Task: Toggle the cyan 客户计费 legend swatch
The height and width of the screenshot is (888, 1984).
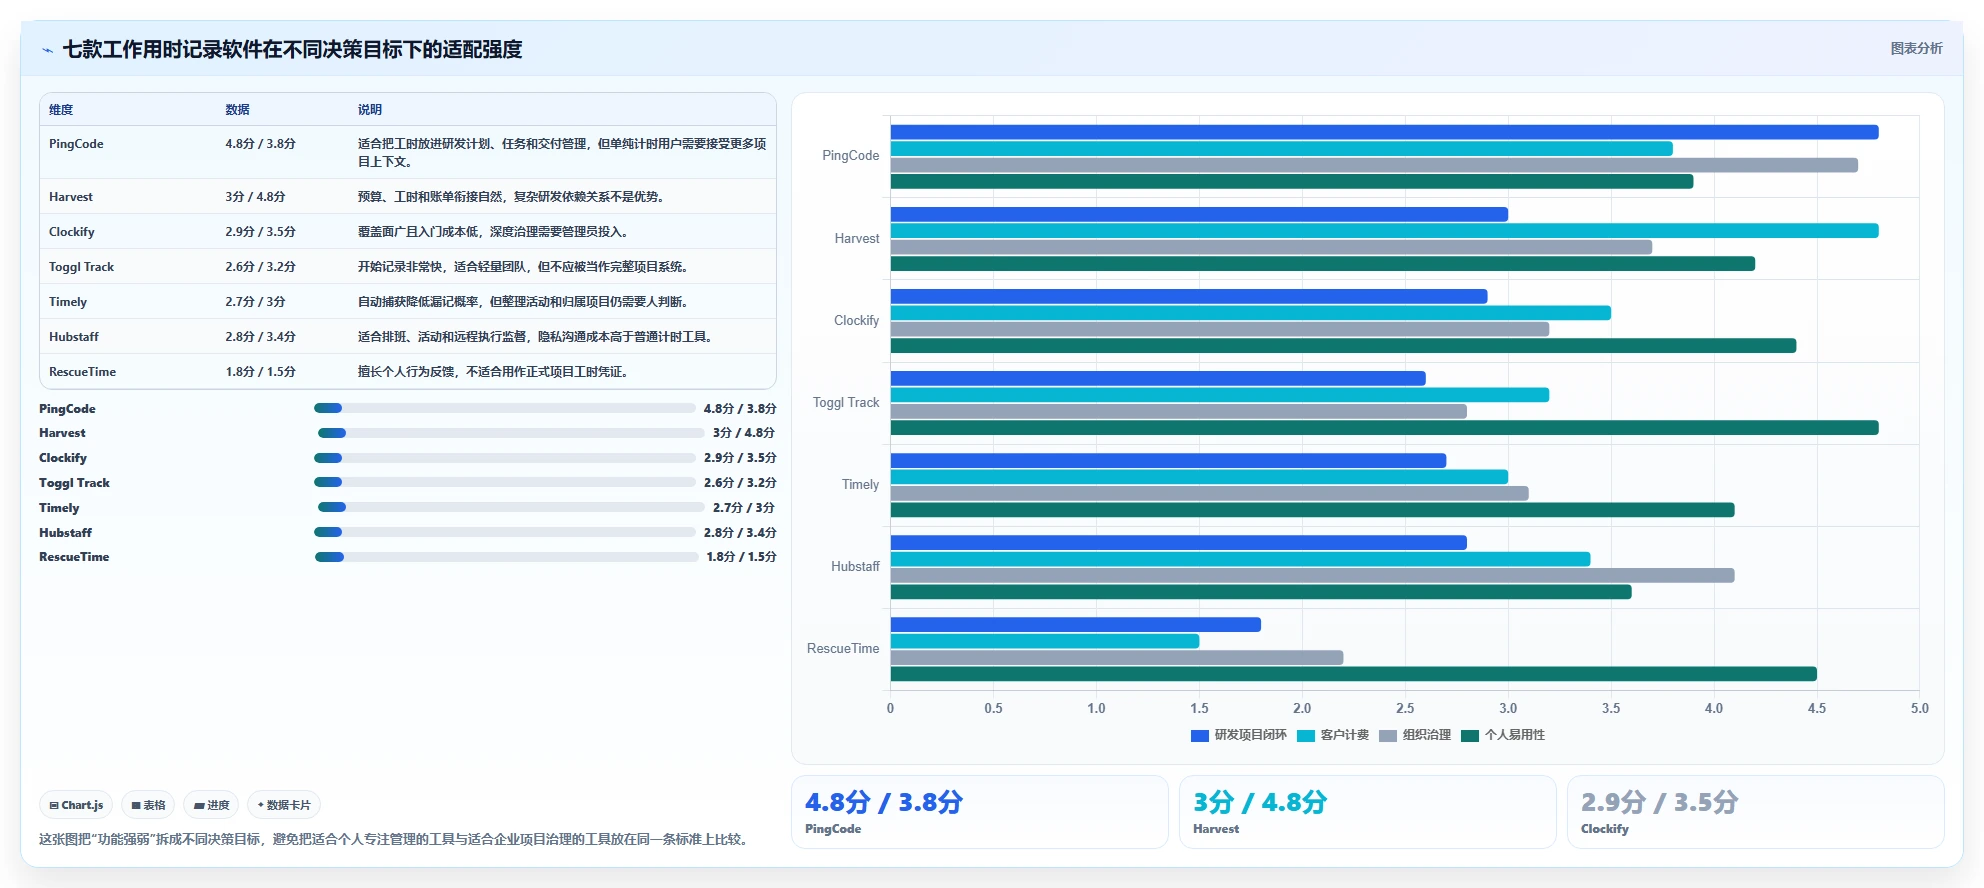Action: pos(1306,735)
